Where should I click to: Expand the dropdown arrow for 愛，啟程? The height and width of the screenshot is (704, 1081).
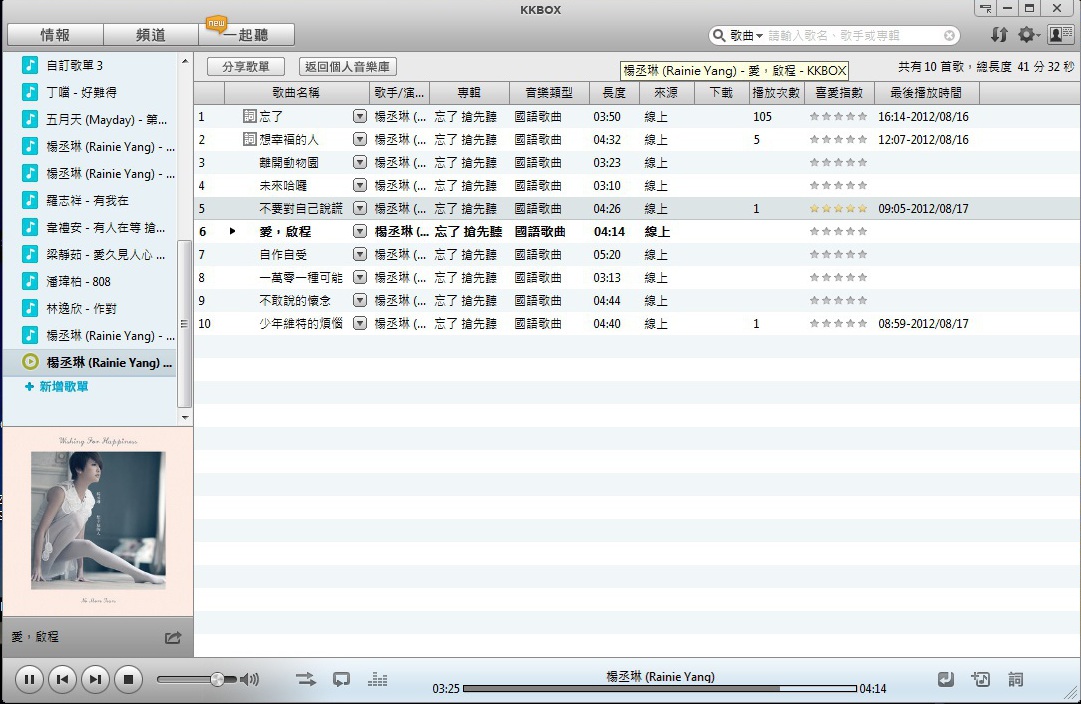[360, 232]
